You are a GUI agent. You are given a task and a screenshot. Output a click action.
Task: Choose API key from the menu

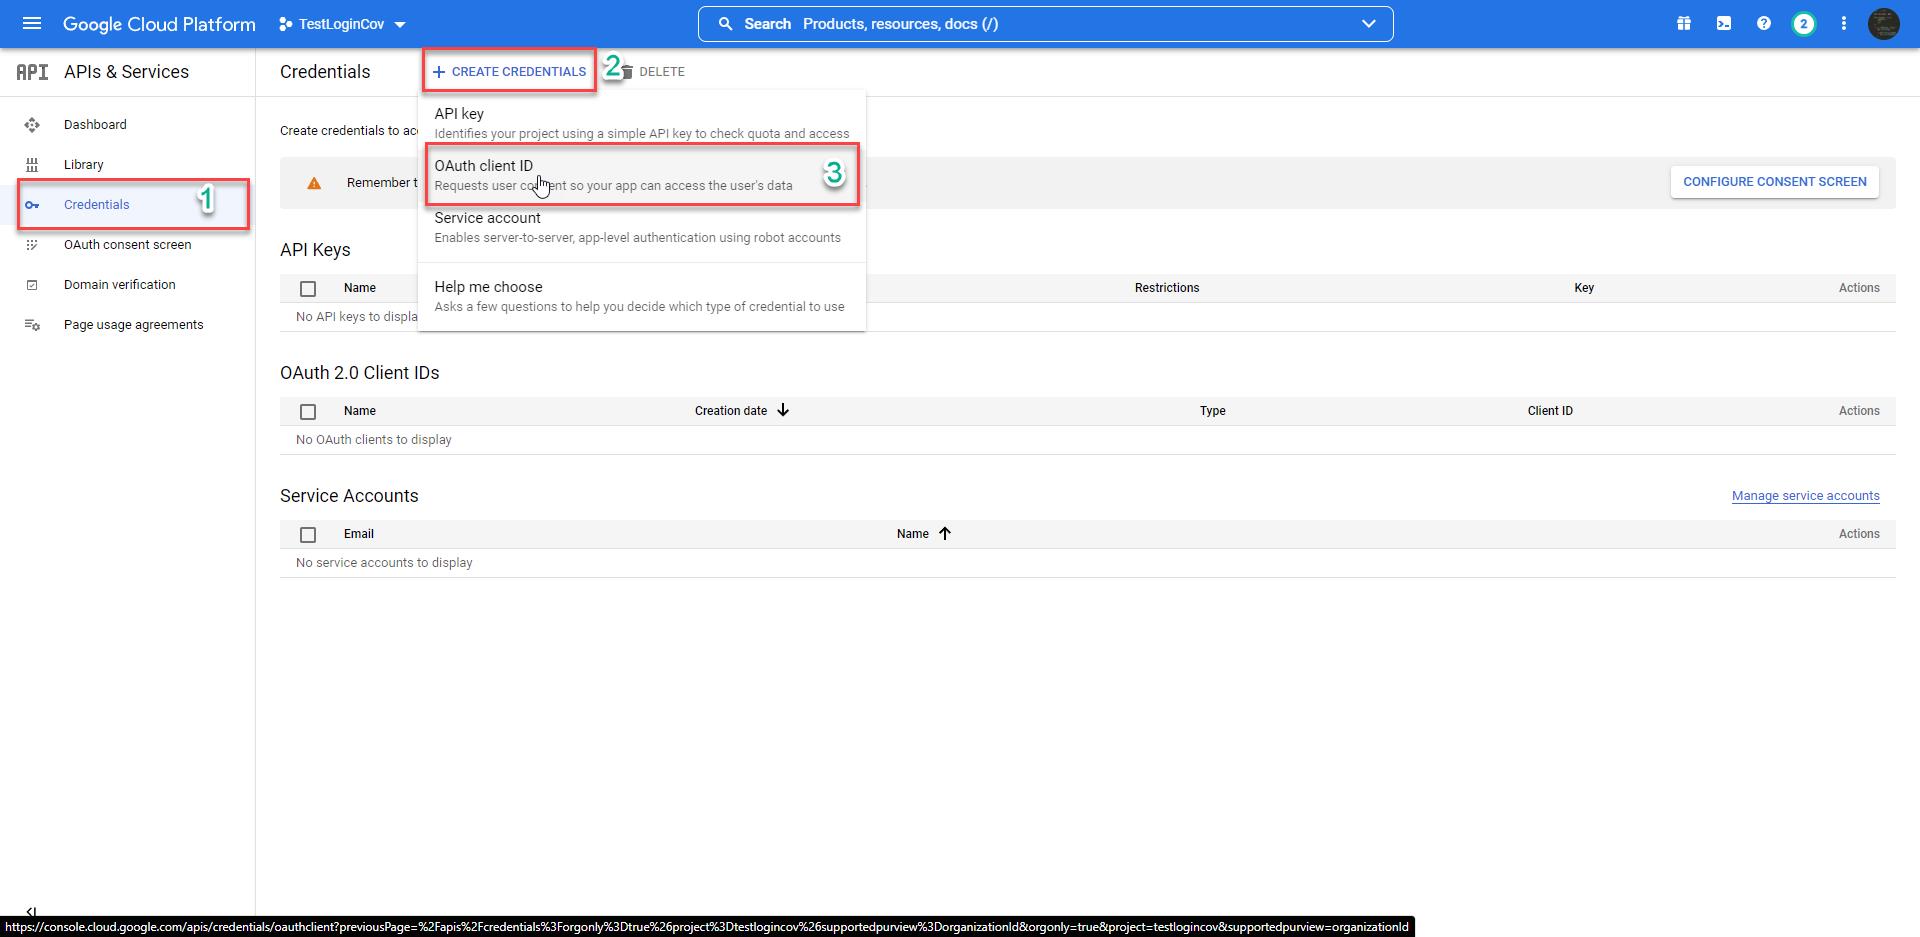coord(642,123)
